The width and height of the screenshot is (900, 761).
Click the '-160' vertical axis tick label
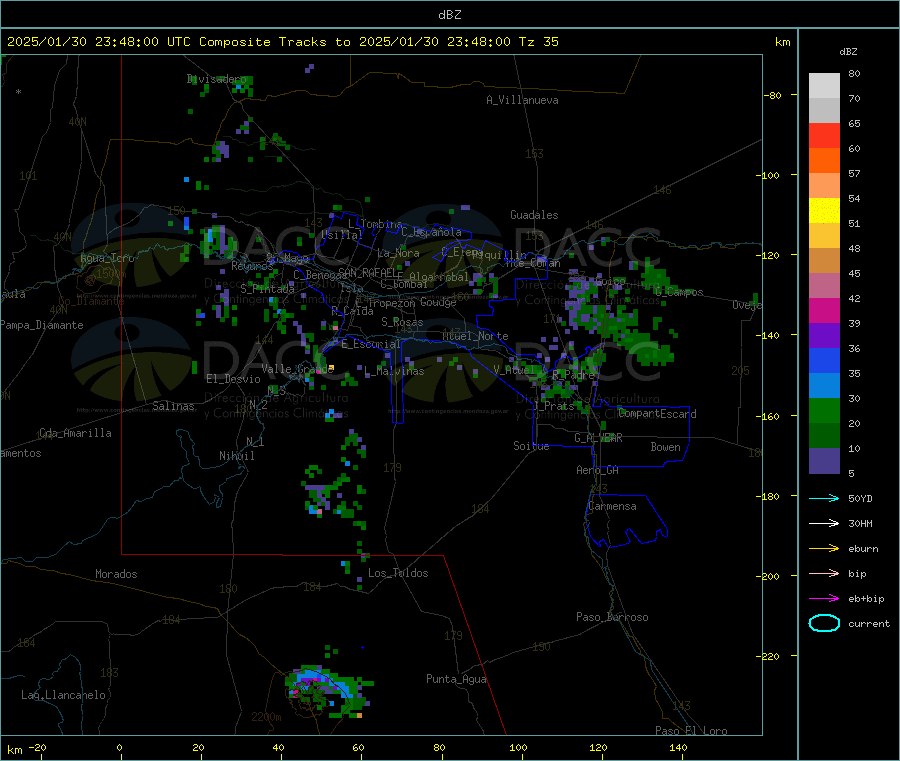click(x=770, y=417)
